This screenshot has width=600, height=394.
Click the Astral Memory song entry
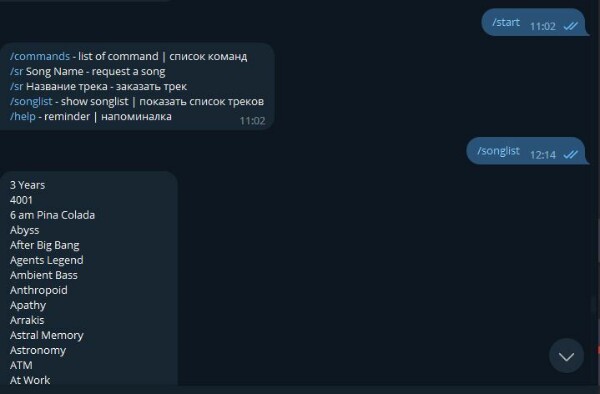(47, 335)
